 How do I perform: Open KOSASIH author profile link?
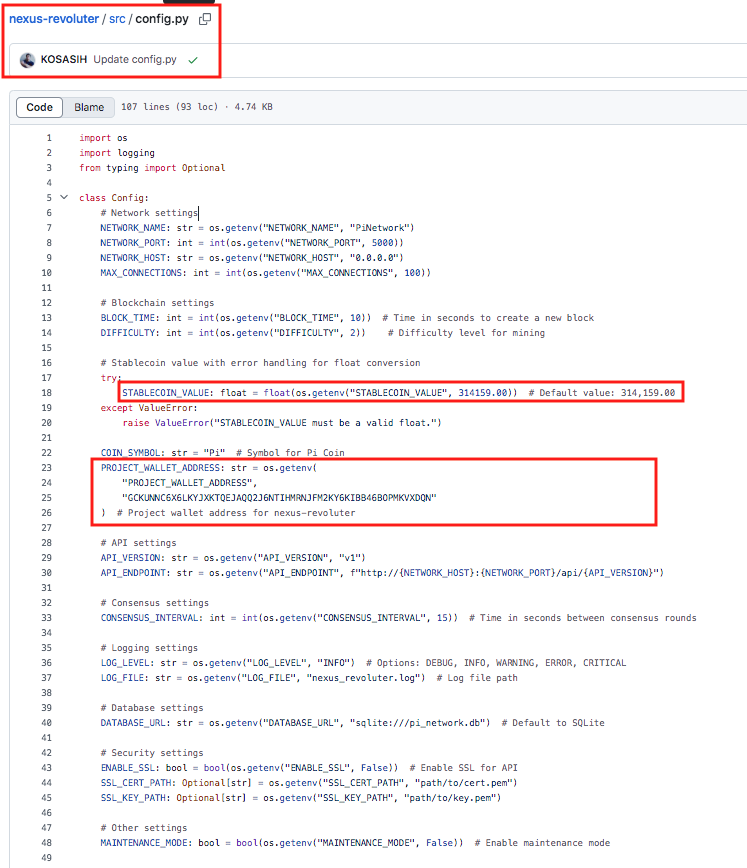click(x=64, y=59)
